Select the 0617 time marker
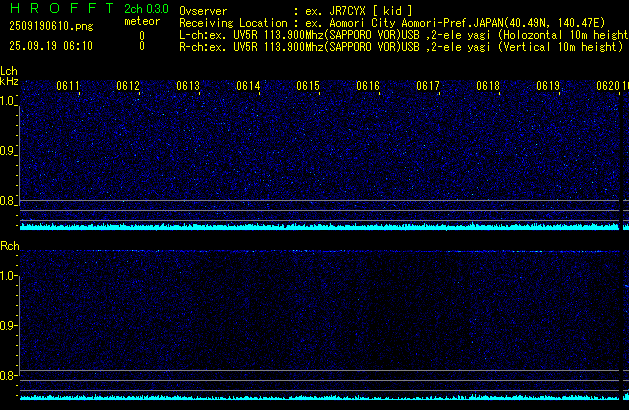Viewport: 629px width, 410px height. click(428, 87)
